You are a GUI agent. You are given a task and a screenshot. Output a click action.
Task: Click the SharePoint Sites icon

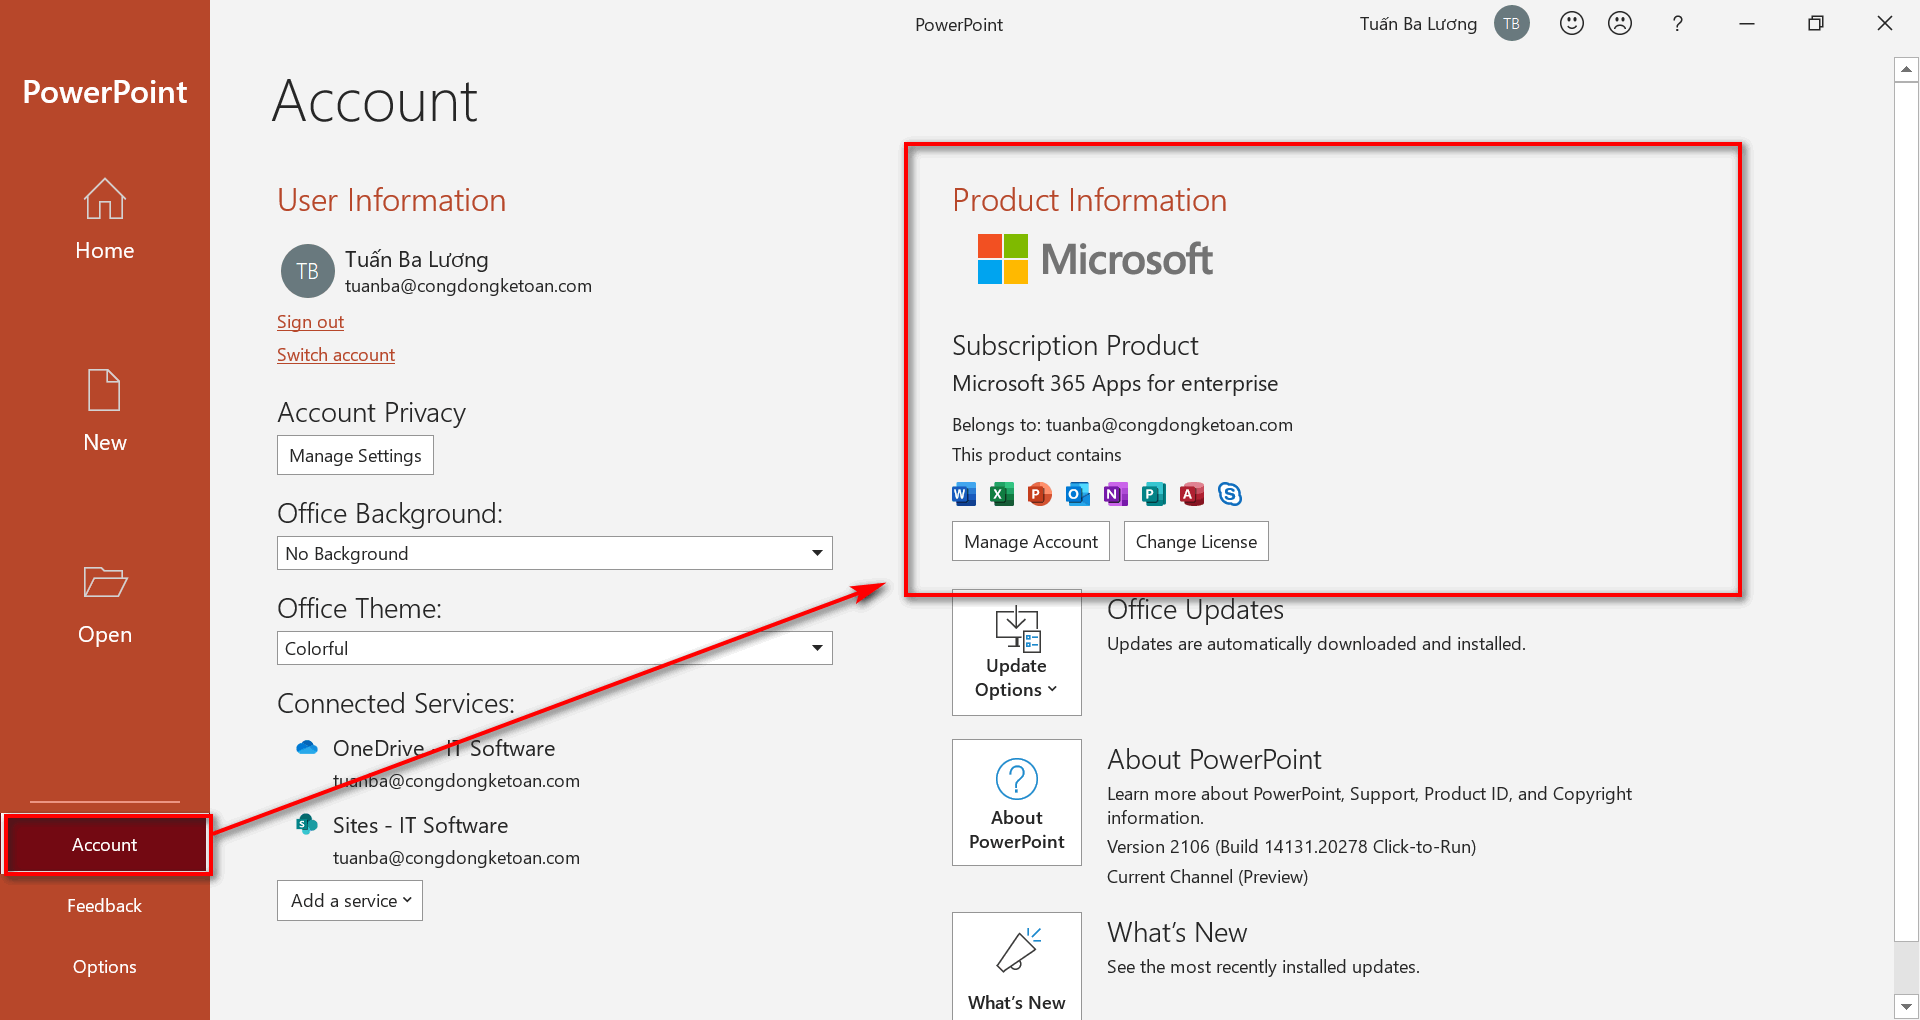point(307,824)
